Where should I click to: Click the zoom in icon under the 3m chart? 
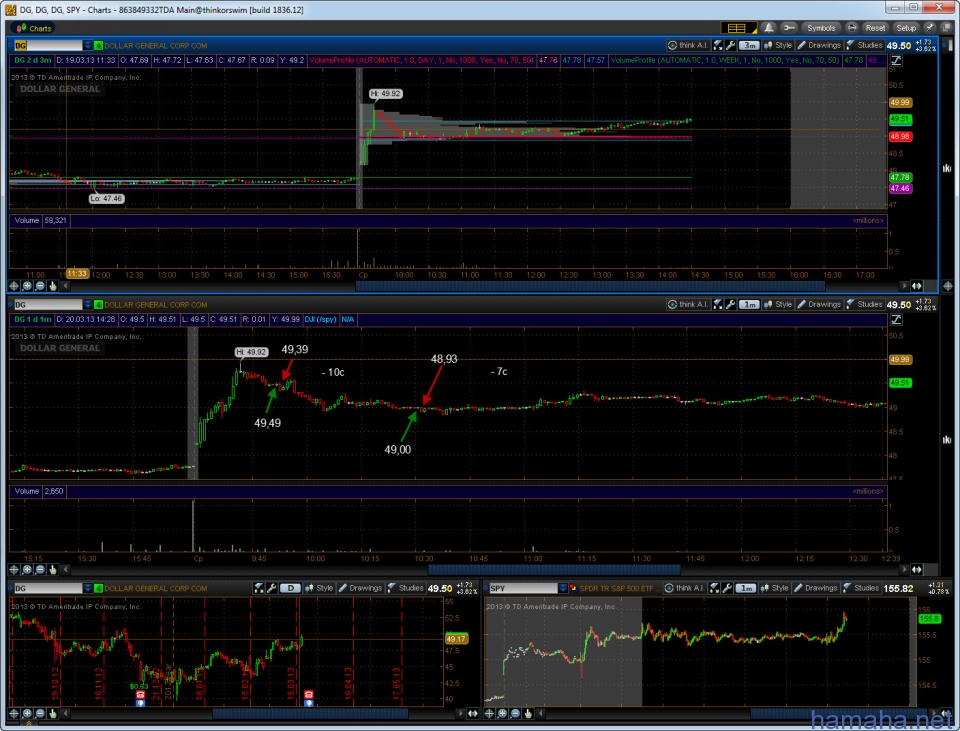27,286
